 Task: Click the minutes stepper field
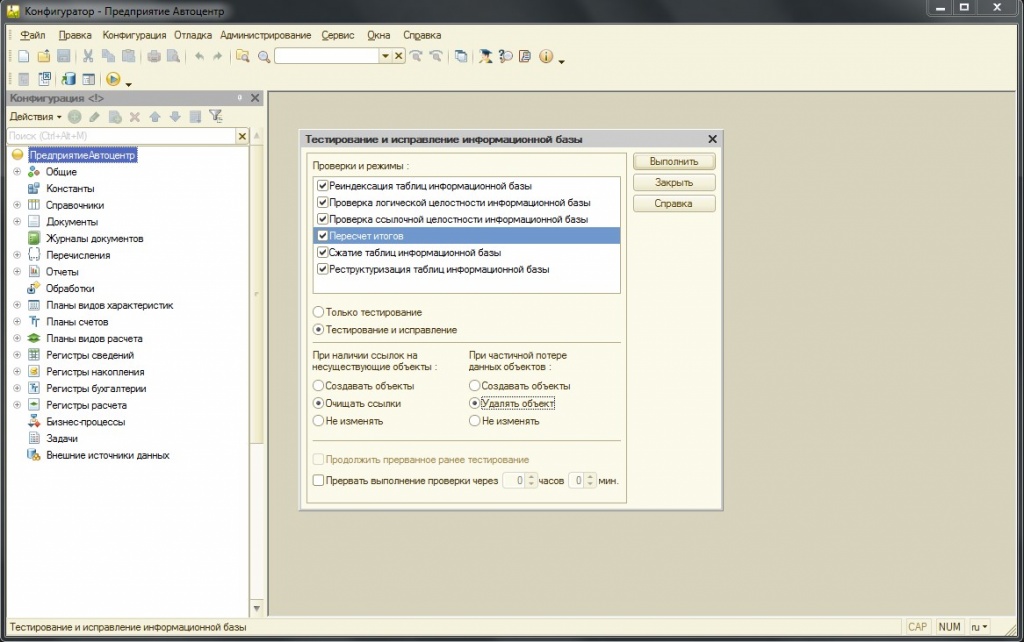click(582, 481)
